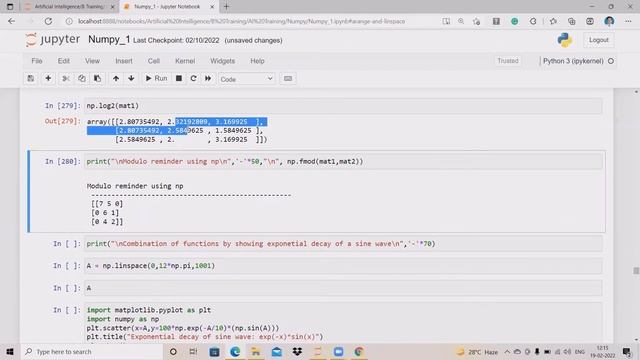Open a new browser tab
This screenshot has width=640, height=360.
tap(226, 7)
